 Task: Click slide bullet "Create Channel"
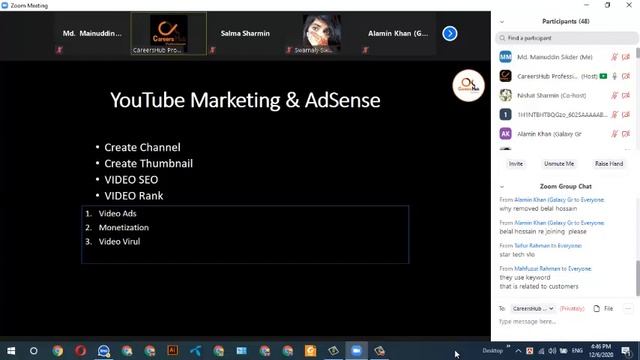click(x=142, y=147)
